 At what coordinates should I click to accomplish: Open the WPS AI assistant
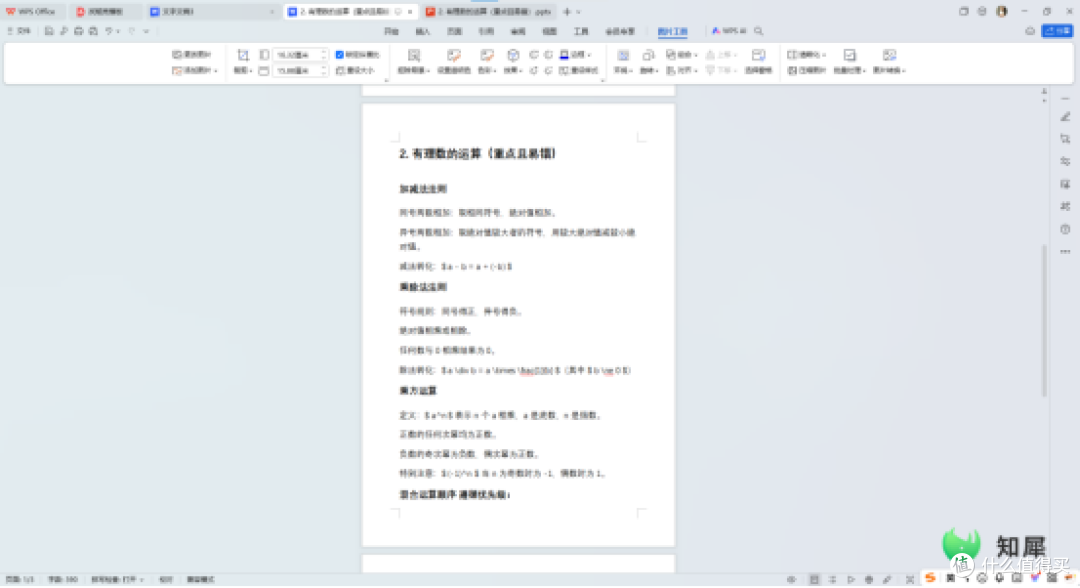coord(729,31)
